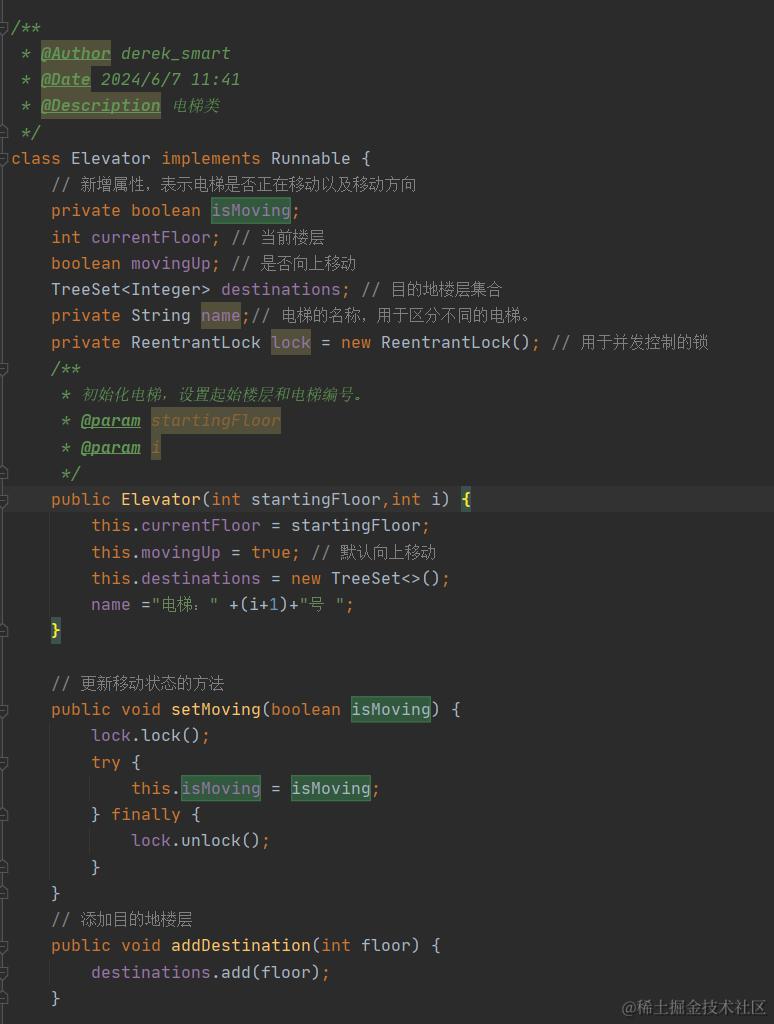Click the destinations.add(floor) call
Screen dimensions: 774x1024
click(206, 972)
